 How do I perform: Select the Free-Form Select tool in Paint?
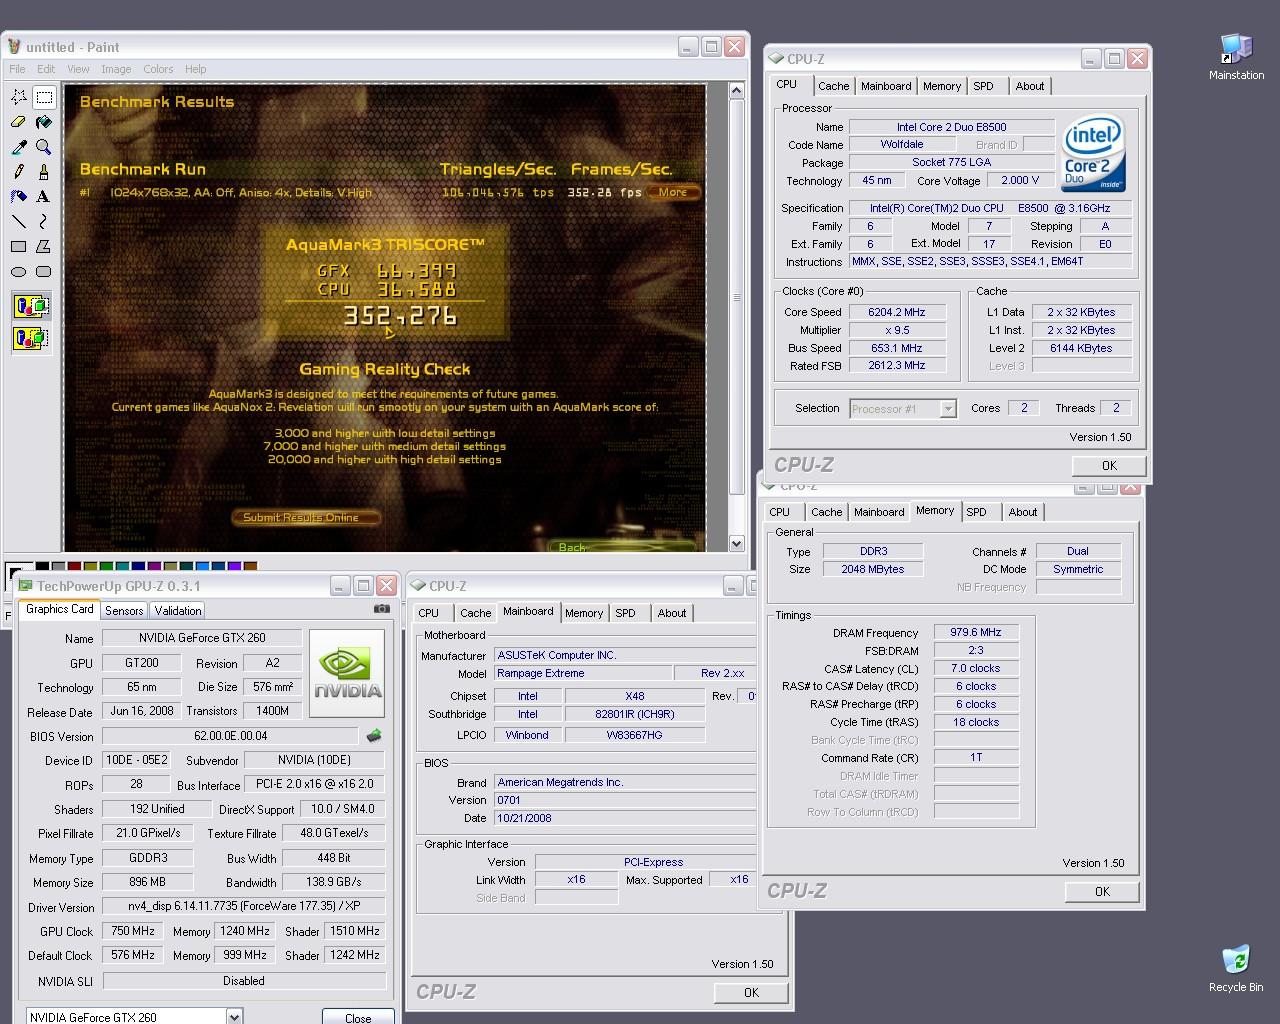pos(19,97)
